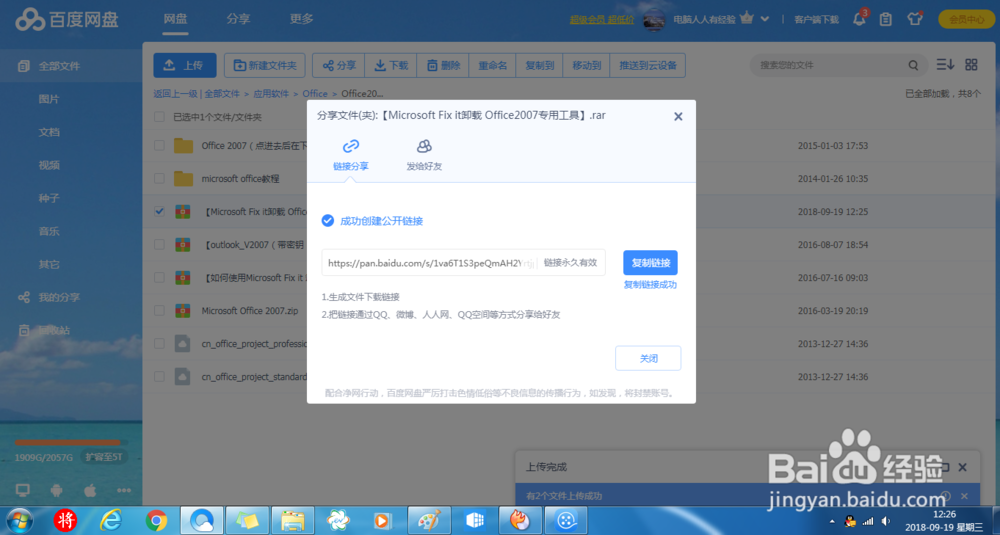Click the 关闭 button in dialog
This screenshot has height=535, width=1000.
point(648,358)
